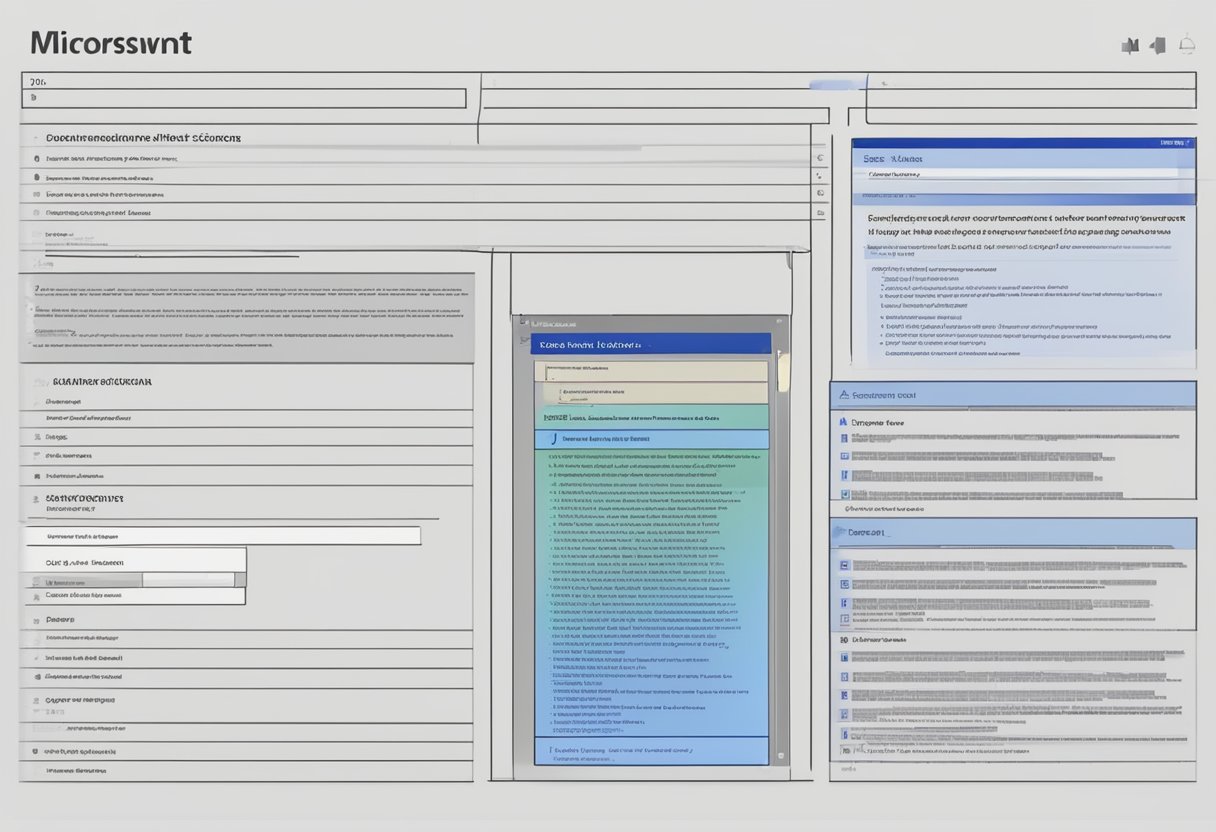Click the bell notification icon at top right
The width and height of the screenshot is (1216, 832).
pos(1187,44)
